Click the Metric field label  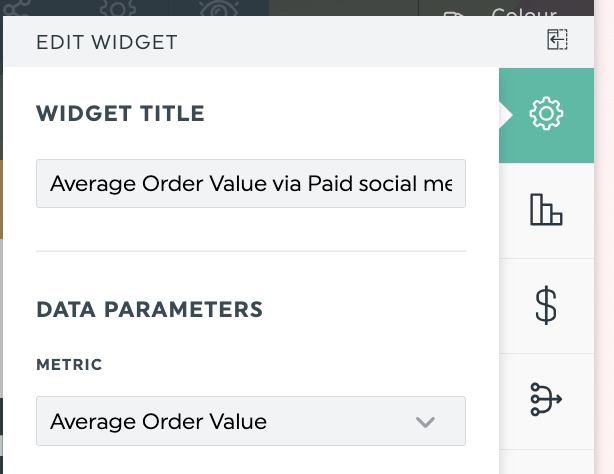point(69,365)
